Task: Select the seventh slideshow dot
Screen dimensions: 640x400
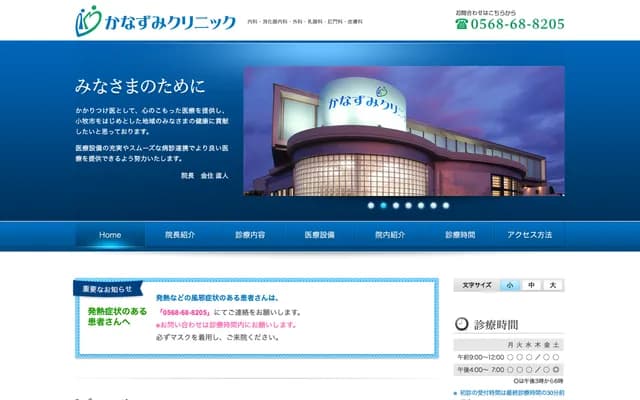Action: (x=446, y=206)
